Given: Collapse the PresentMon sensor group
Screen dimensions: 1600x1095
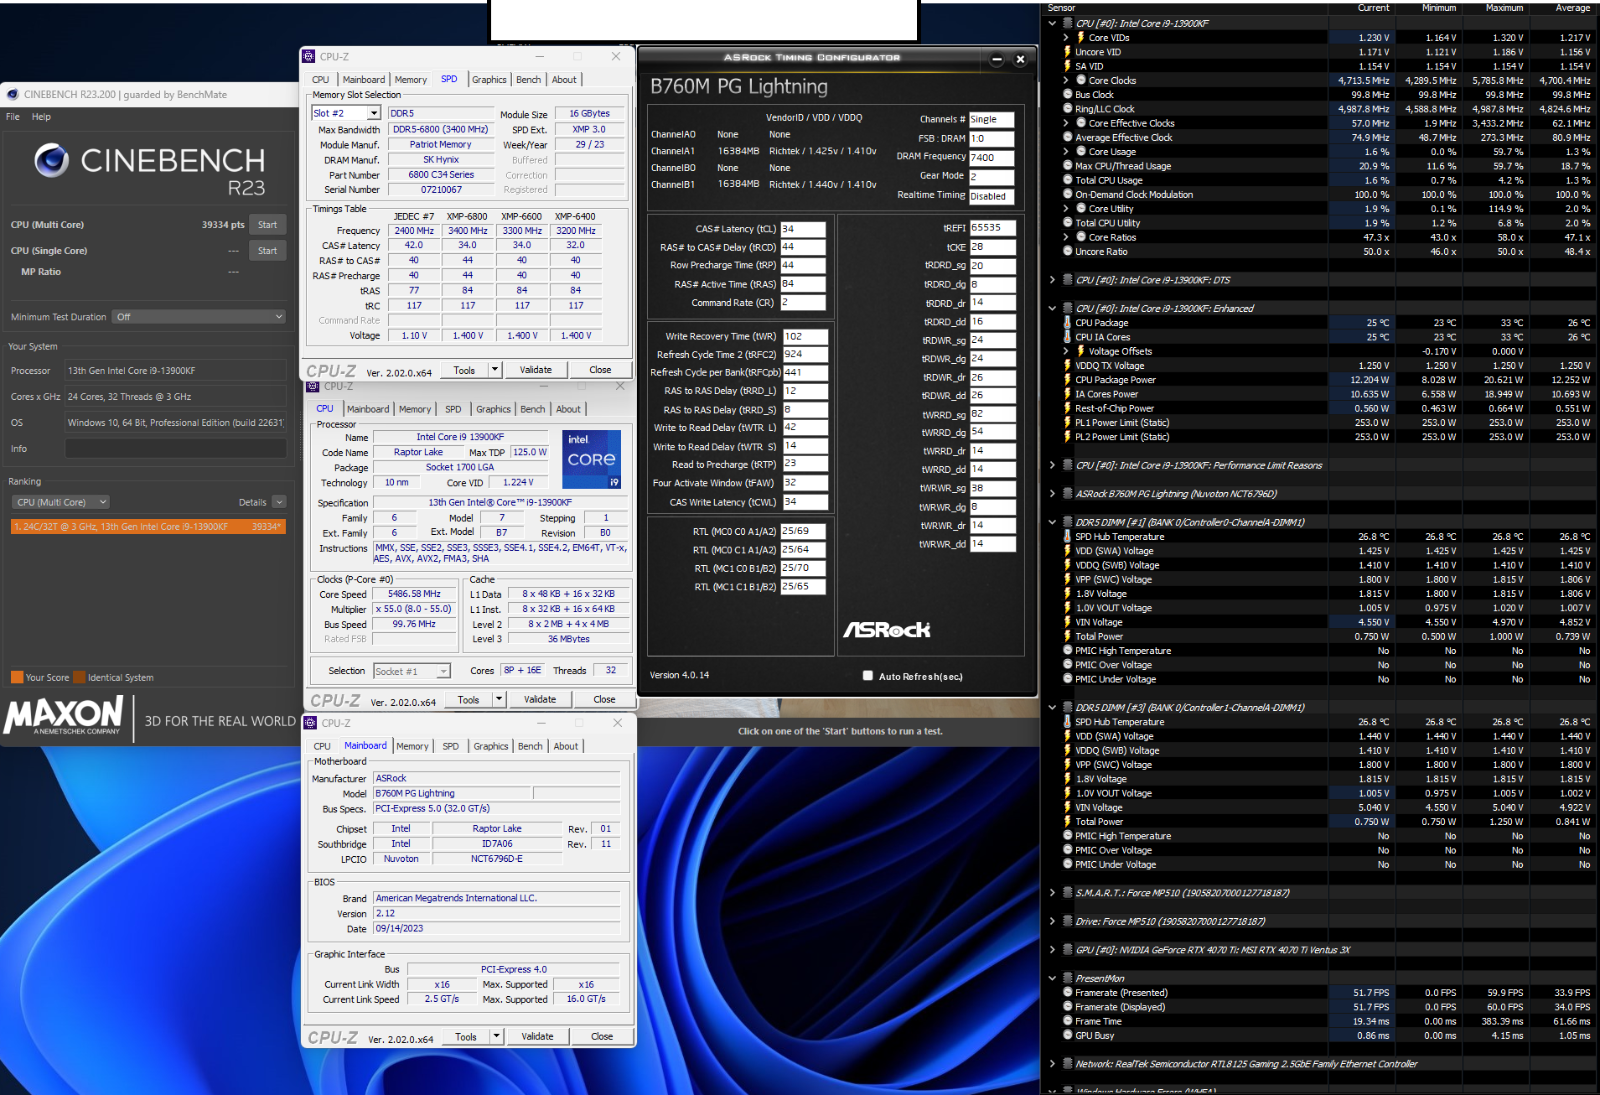Looking at the screenshot, I should pos(1052,979).
